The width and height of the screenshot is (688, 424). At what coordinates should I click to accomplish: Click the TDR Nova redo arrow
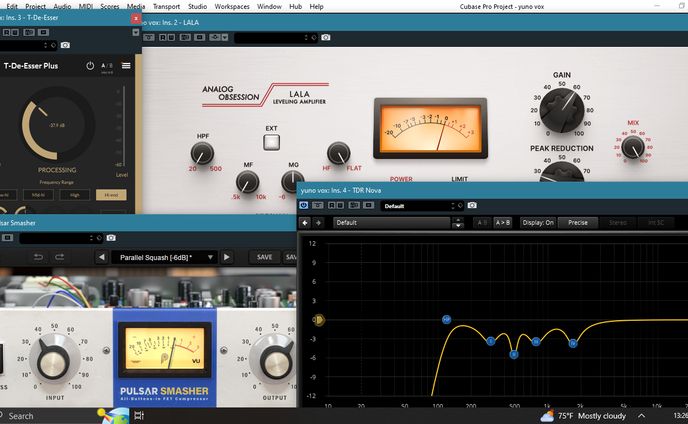point(318,223)
